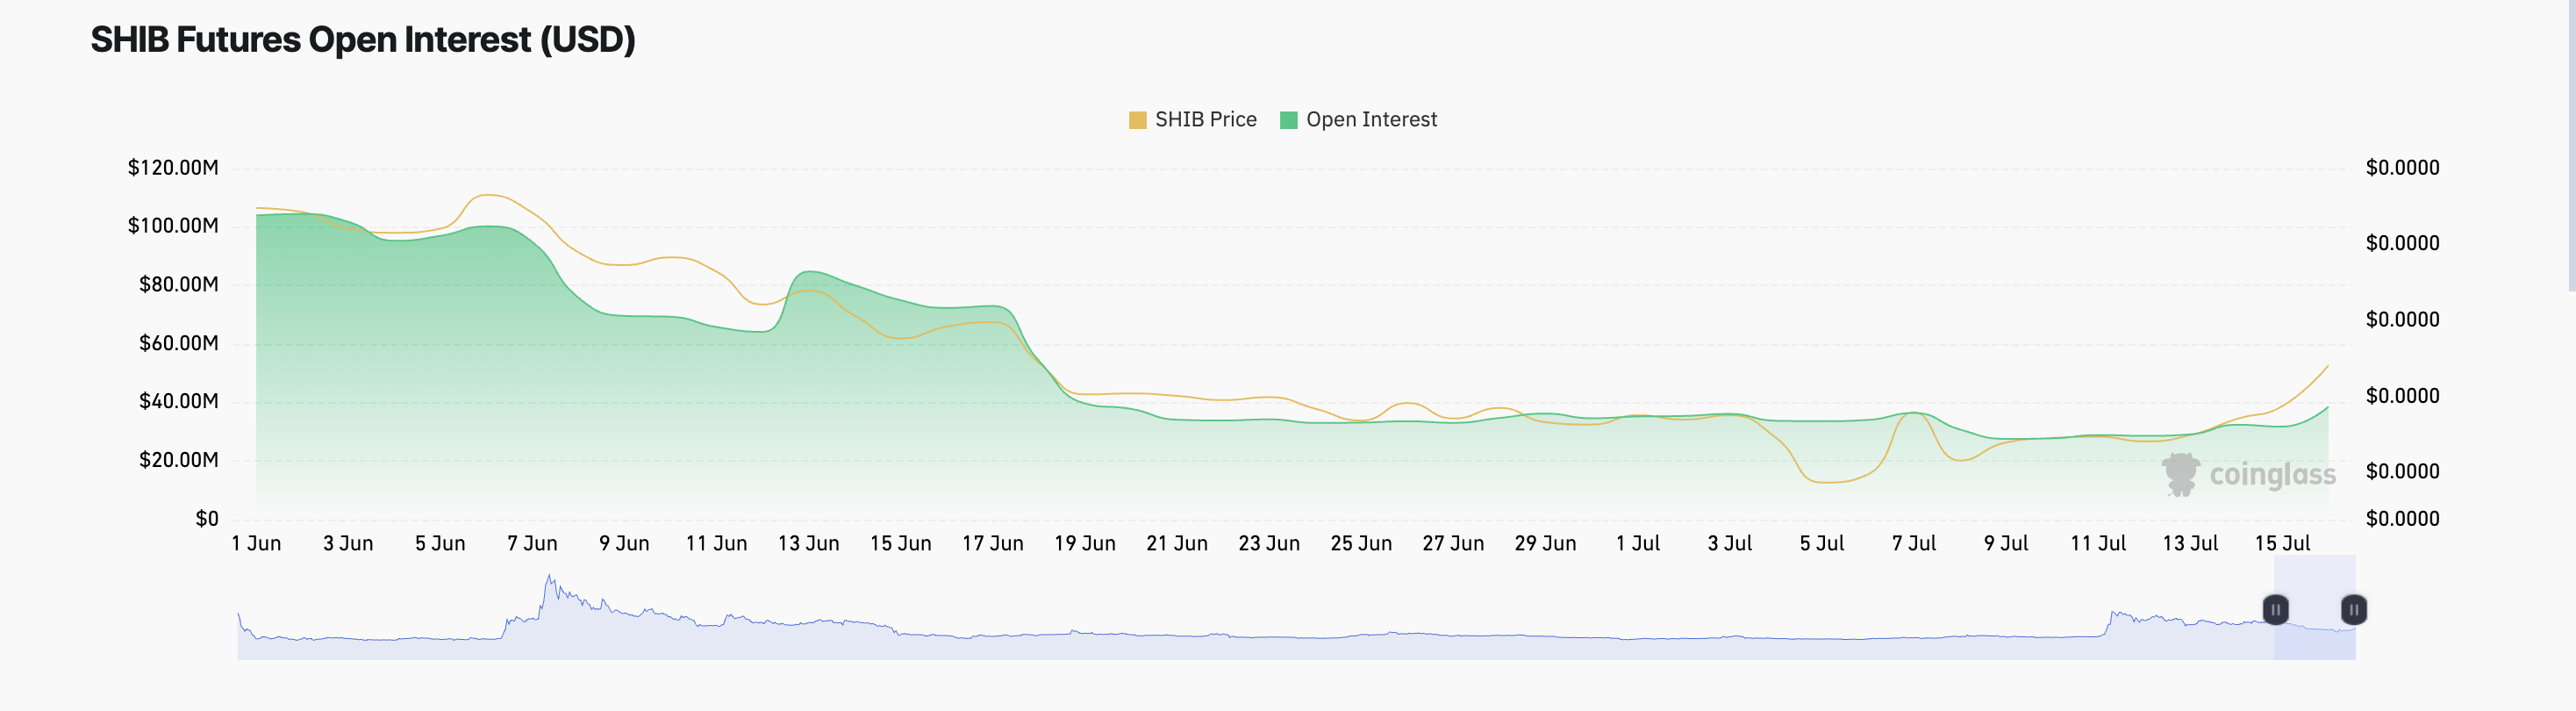Click the 17 Jun date label

pyautogui.click(x=993, y=544)
